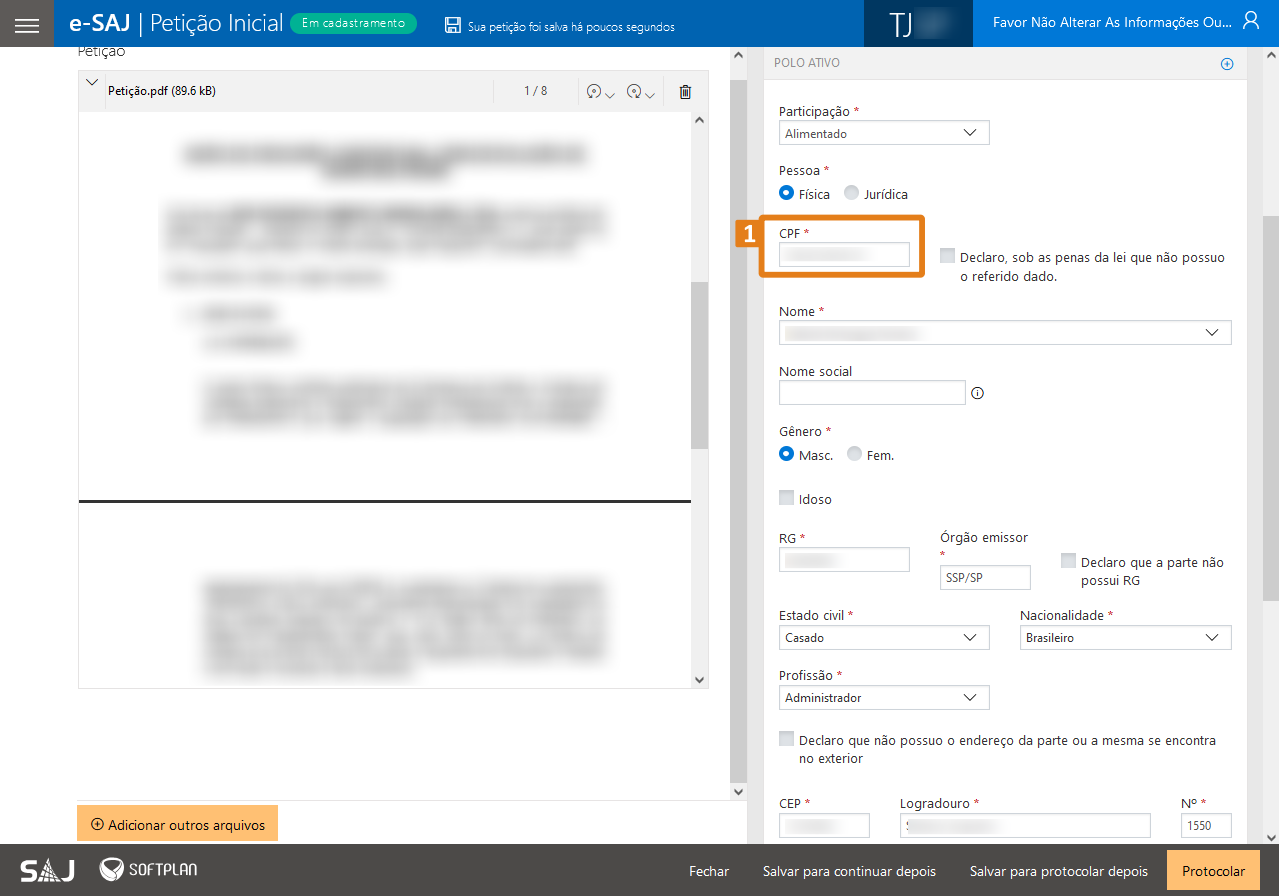Check the declaration of not possessing CPF
Image resolution: width=1279 pixels, height=896 pixels.
[x=947, y=256]
